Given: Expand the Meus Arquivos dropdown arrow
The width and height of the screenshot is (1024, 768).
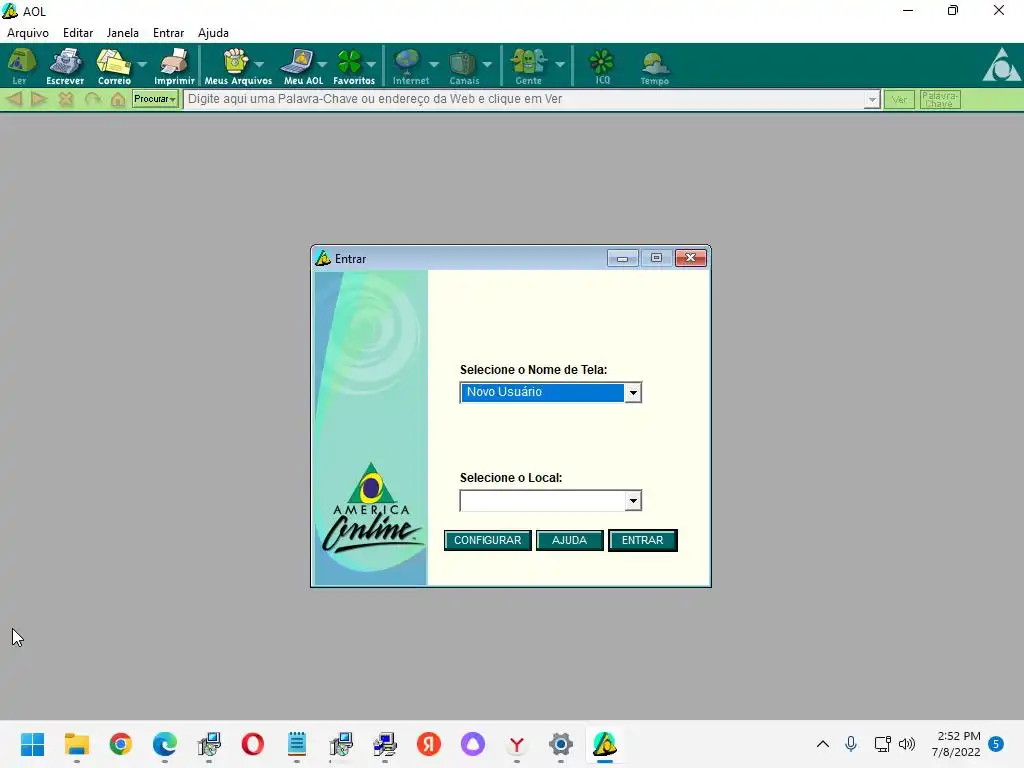Looking at the screenshot, I should pyautogui.click(x=259, y=64).
